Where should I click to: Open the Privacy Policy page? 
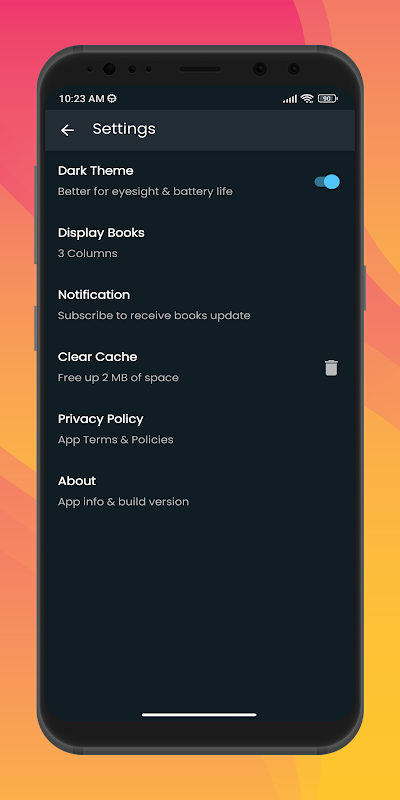click(x=200, y=429)
